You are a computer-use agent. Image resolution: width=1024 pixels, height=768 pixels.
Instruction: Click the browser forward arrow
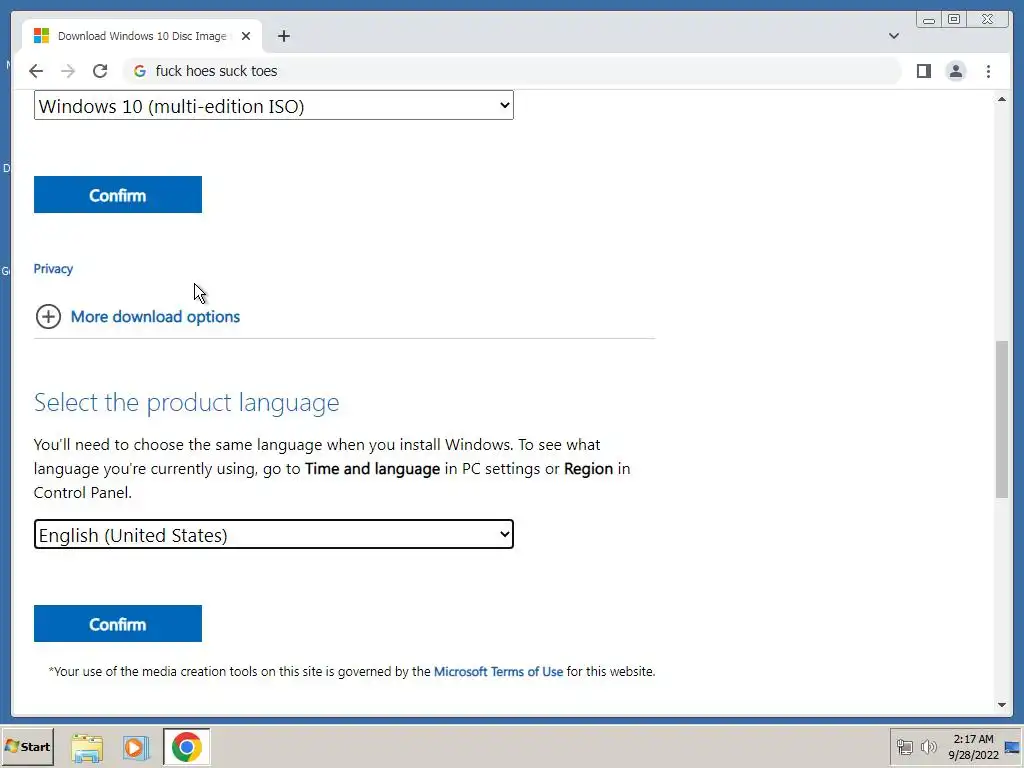[68, 71]
